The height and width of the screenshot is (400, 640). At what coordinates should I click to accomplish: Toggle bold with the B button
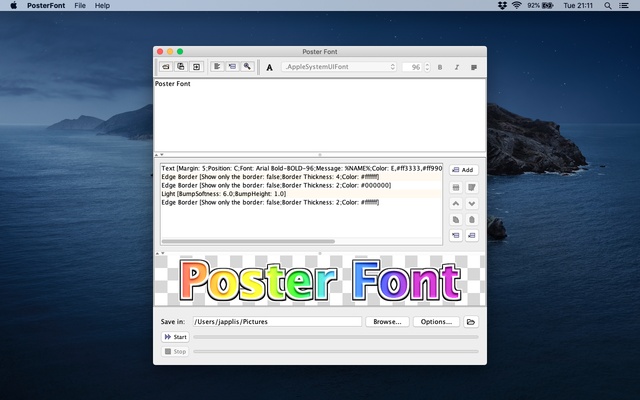[x=440, y=67]
